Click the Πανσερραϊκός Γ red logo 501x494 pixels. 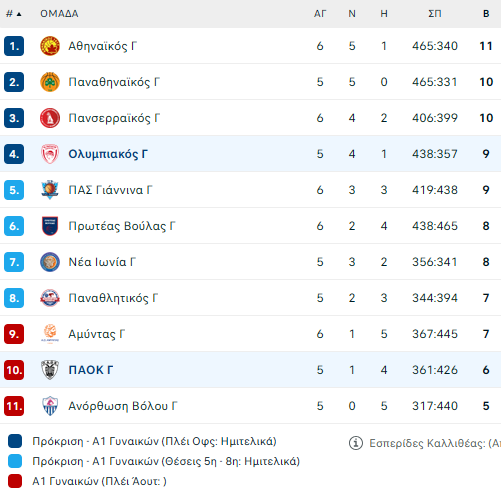pyautogui.click(x=50, y=118)
